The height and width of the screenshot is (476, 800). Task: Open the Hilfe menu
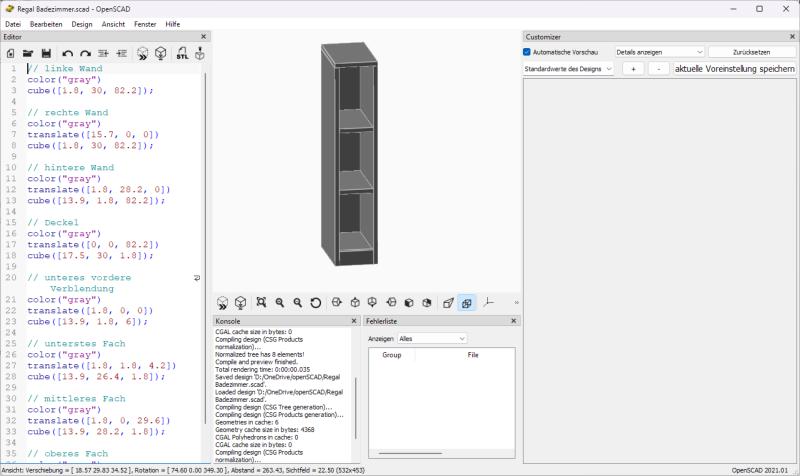pyautogui.click(x=172, y=24)
